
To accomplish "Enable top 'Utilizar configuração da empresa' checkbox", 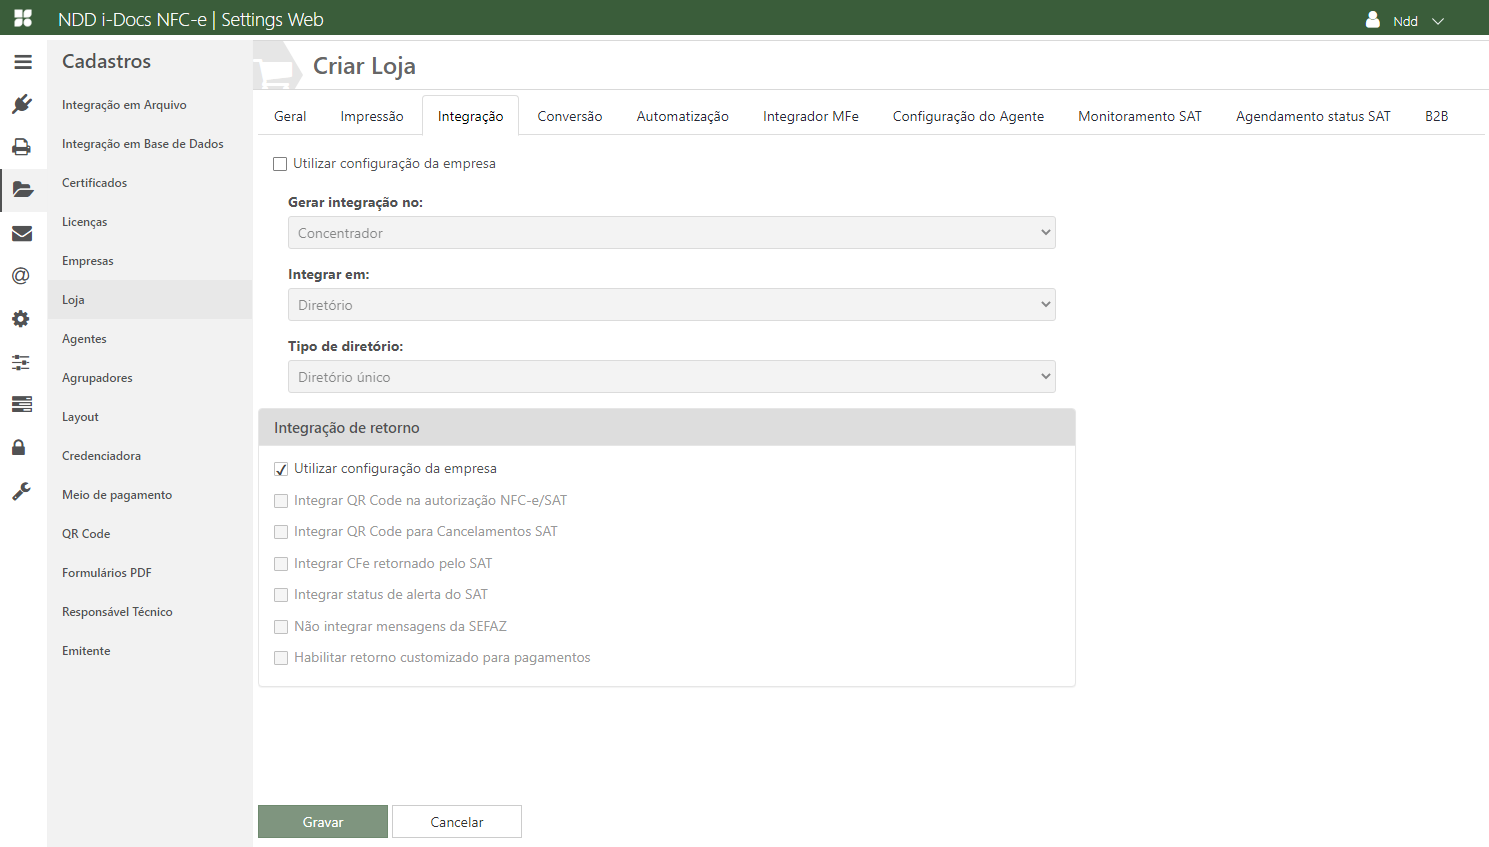I will (280, 164).
